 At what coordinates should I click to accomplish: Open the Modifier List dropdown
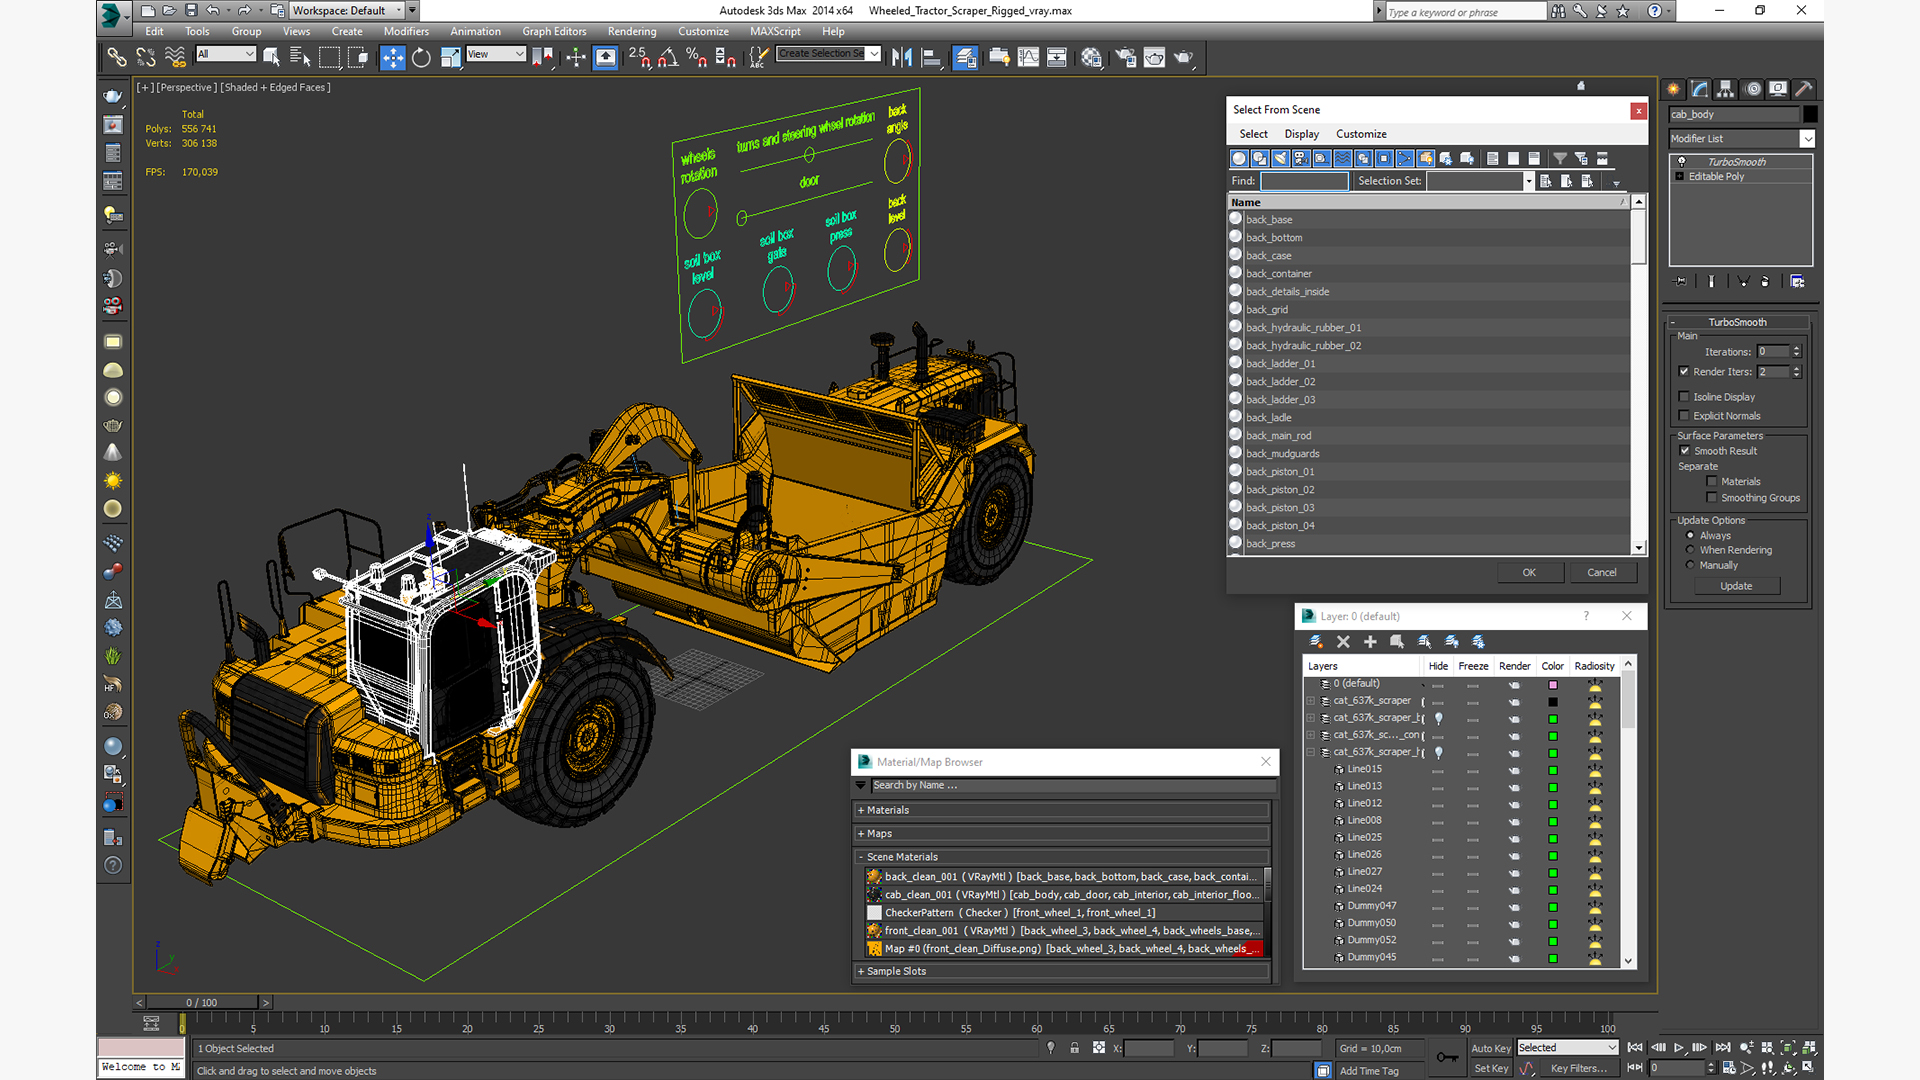click(1807, 139)
